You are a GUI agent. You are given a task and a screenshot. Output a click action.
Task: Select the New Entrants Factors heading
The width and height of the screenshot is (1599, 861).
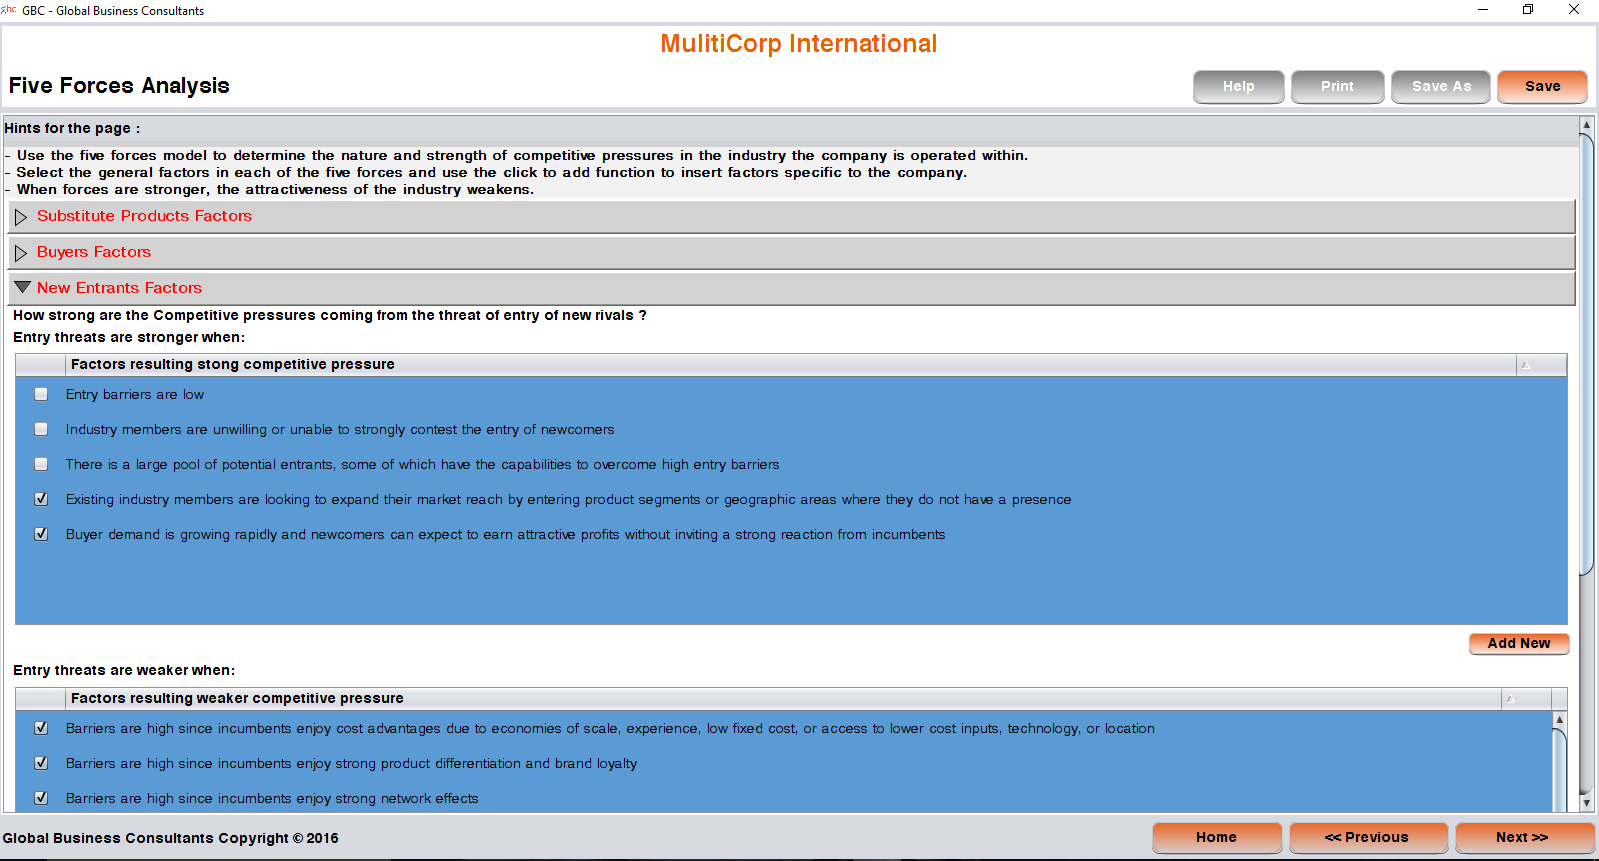point(119,288)
